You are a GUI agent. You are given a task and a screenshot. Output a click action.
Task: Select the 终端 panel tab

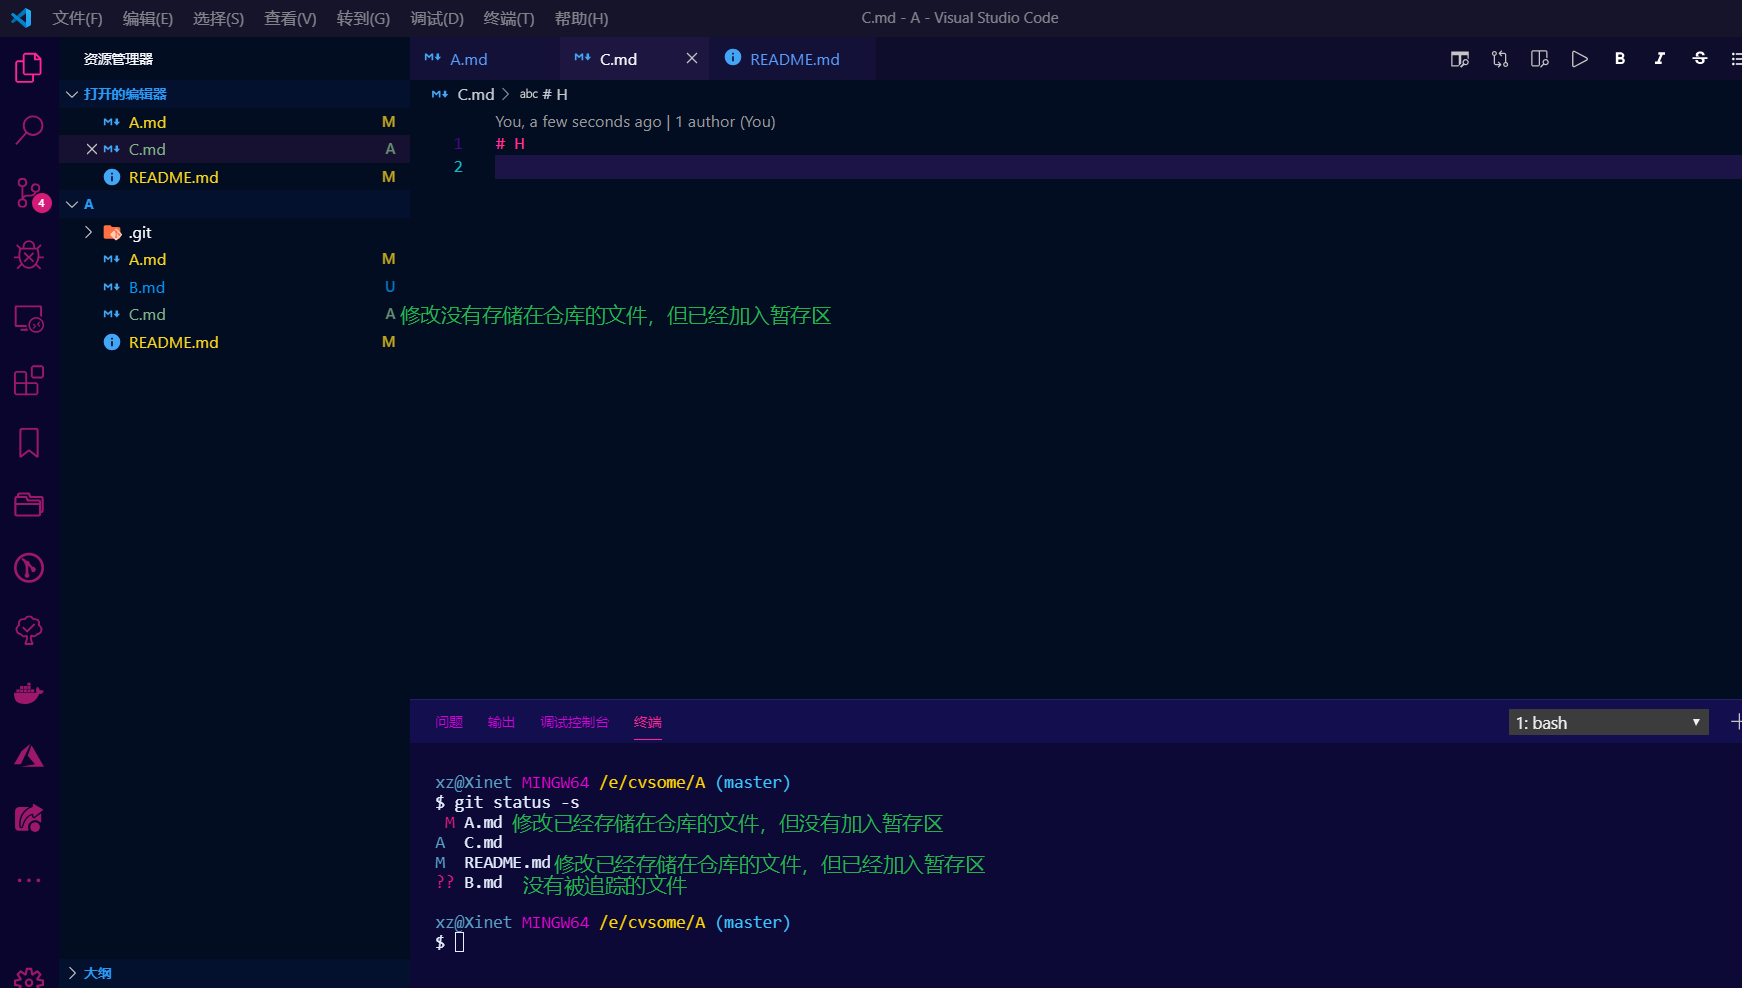click(x=647, y=722)
